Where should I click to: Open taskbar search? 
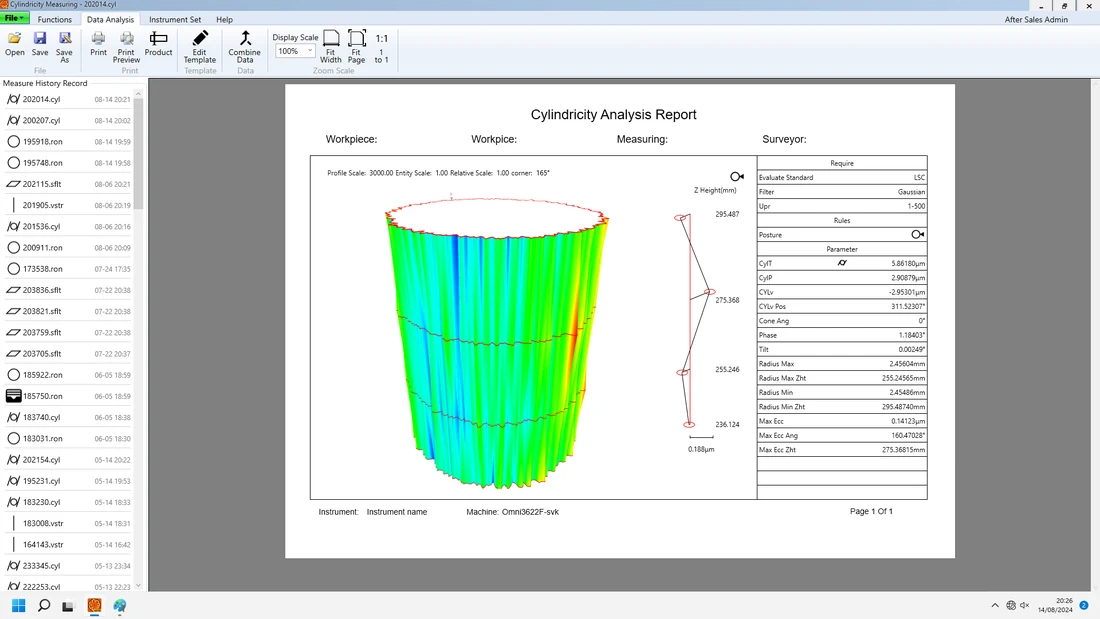pos(43,606)
